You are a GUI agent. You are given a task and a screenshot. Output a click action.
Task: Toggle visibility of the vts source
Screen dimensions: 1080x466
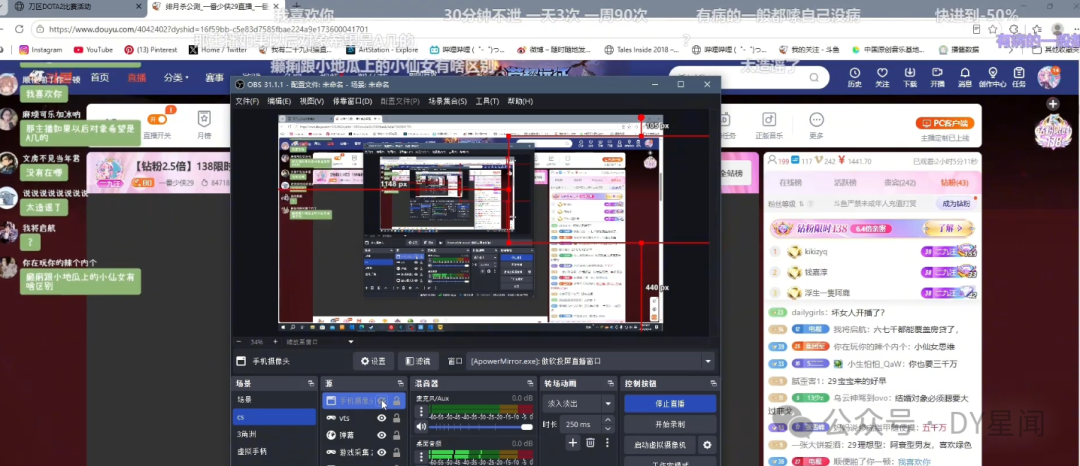tap(381, 418)
